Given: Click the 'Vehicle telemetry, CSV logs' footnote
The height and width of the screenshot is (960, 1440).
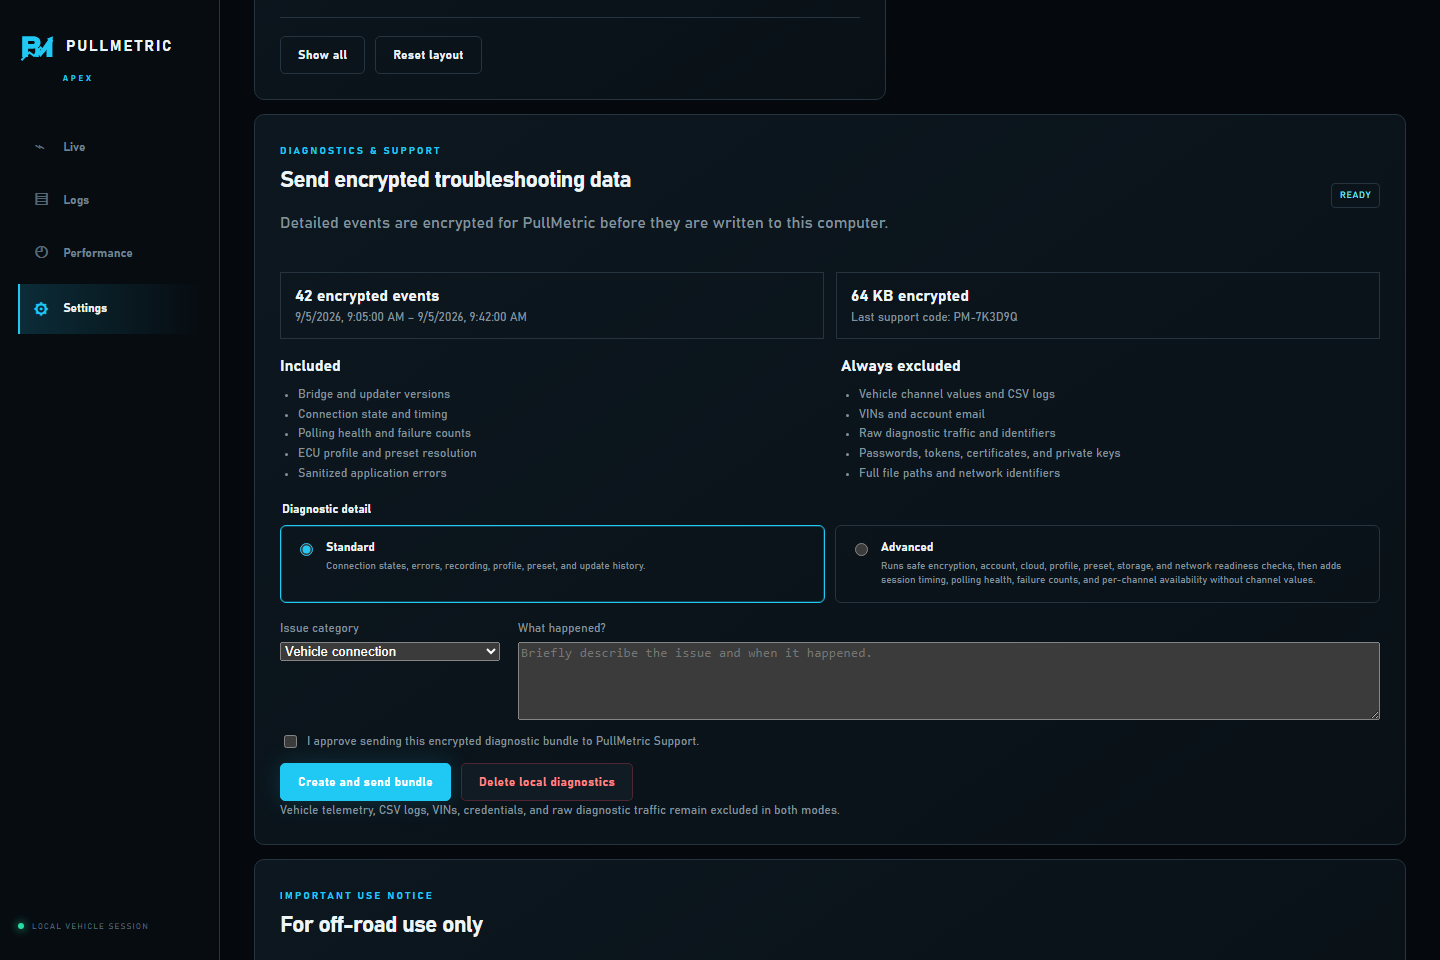Looking at the screenshot, I should coord(560,810).
